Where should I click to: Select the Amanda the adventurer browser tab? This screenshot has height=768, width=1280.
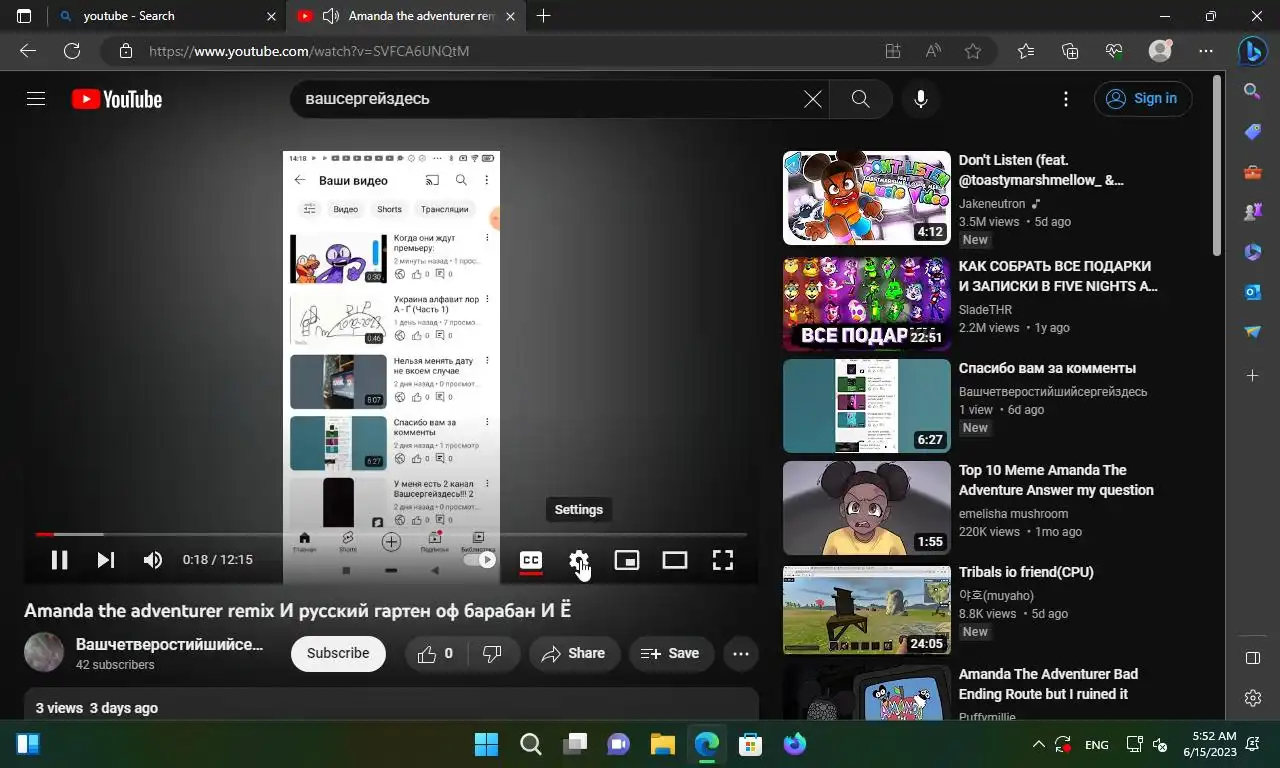[408, 16]
